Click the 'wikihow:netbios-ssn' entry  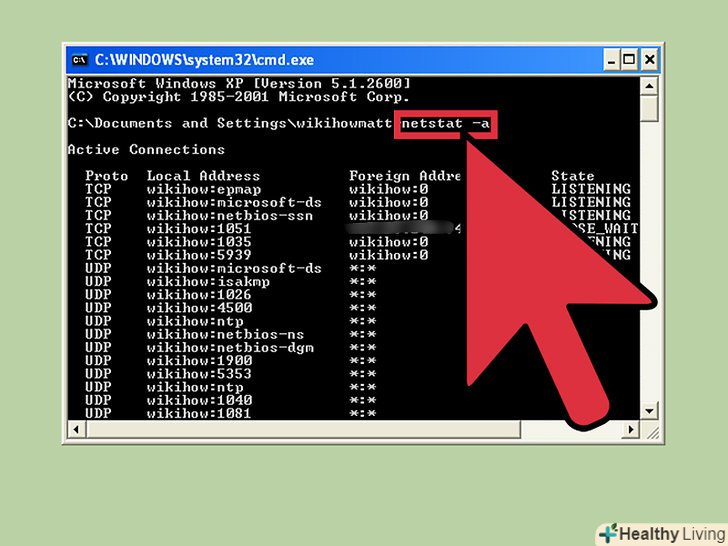(x=230, y=215)
